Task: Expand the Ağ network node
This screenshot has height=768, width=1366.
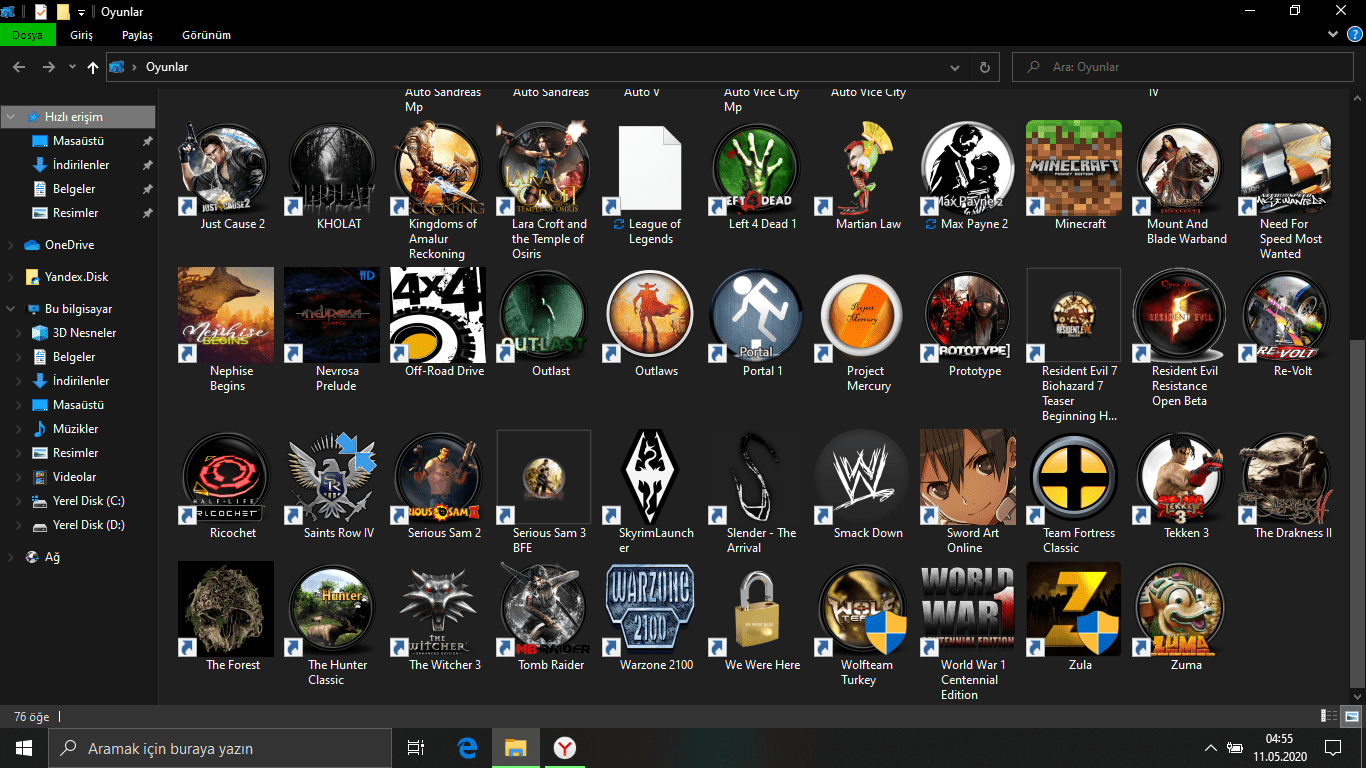Action: (x=11, y=557)
